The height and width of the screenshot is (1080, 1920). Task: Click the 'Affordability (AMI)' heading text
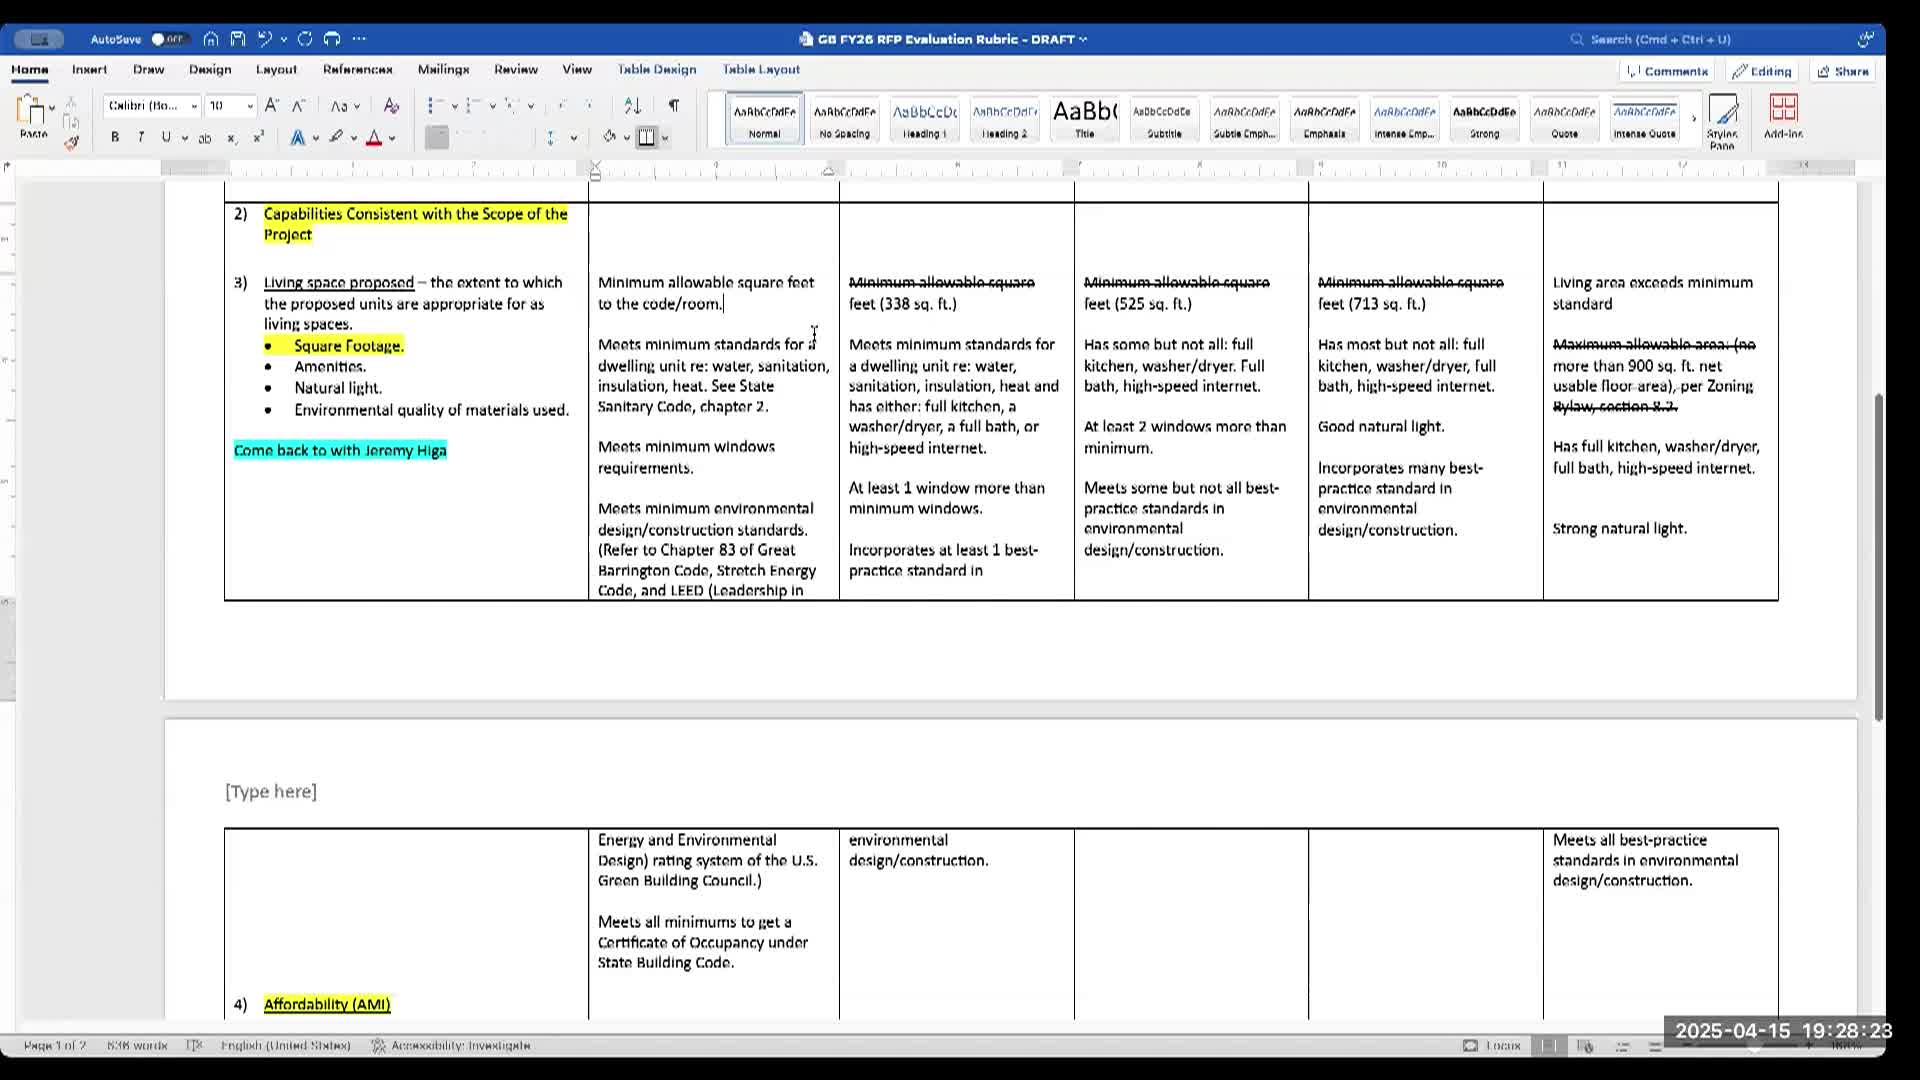pos(327,1004)
